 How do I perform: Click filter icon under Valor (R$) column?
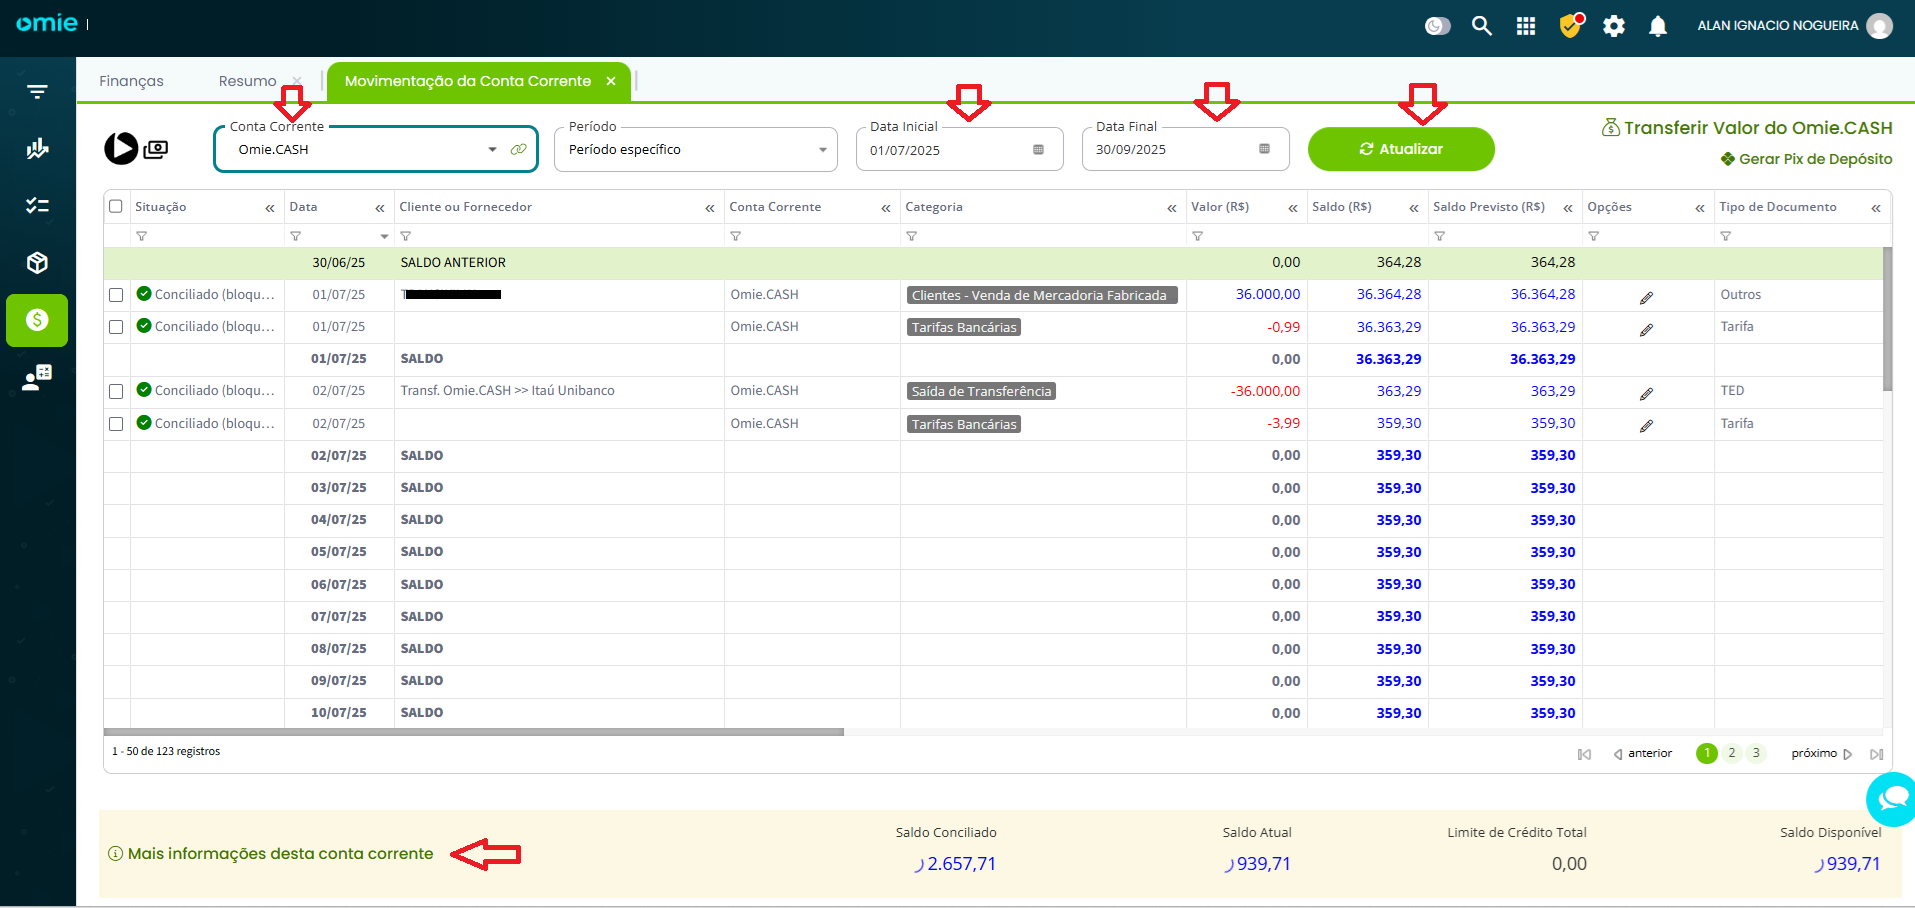(x=1197, y=236)
